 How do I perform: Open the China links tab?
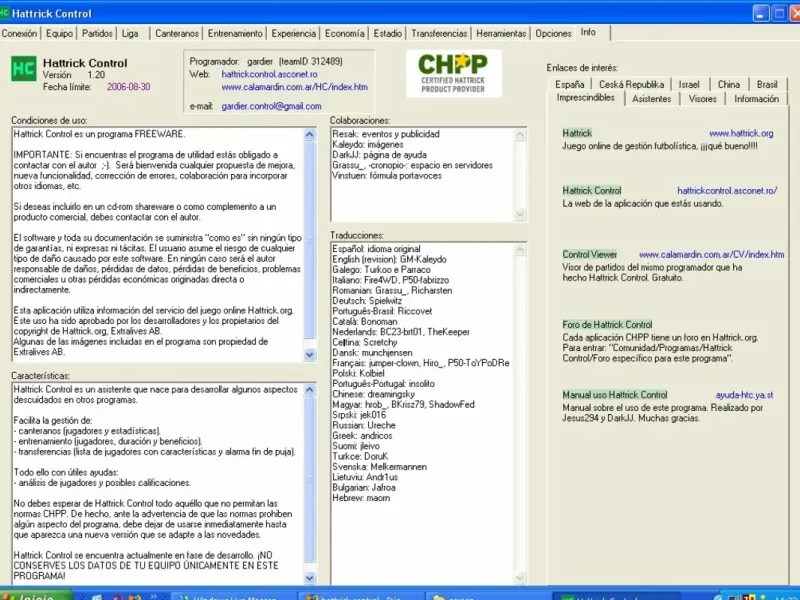point(729,85)
